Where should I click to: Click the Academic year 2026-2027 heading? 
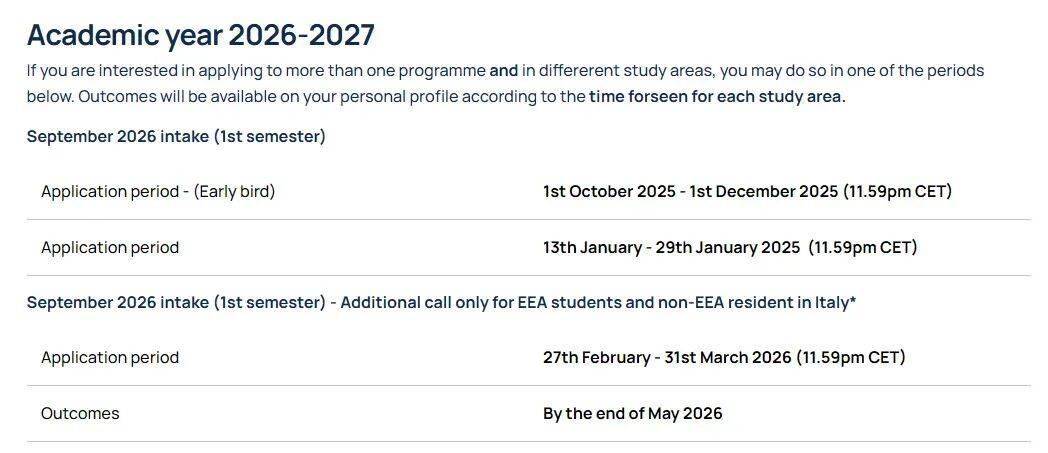[201, 35]
